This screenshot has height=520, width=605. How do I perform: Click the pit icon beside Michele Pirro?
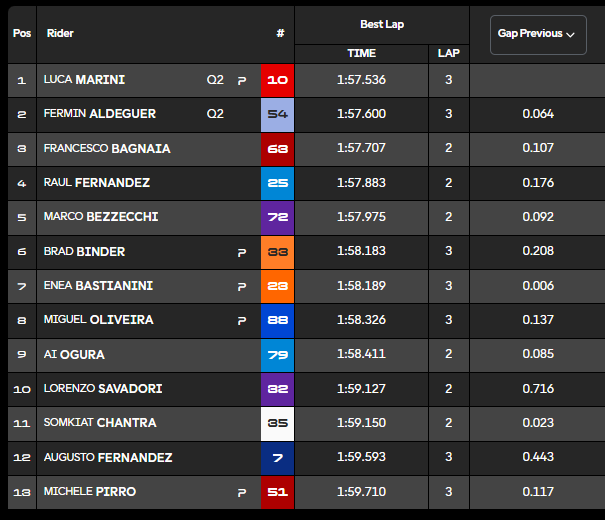tap(241, 492)
